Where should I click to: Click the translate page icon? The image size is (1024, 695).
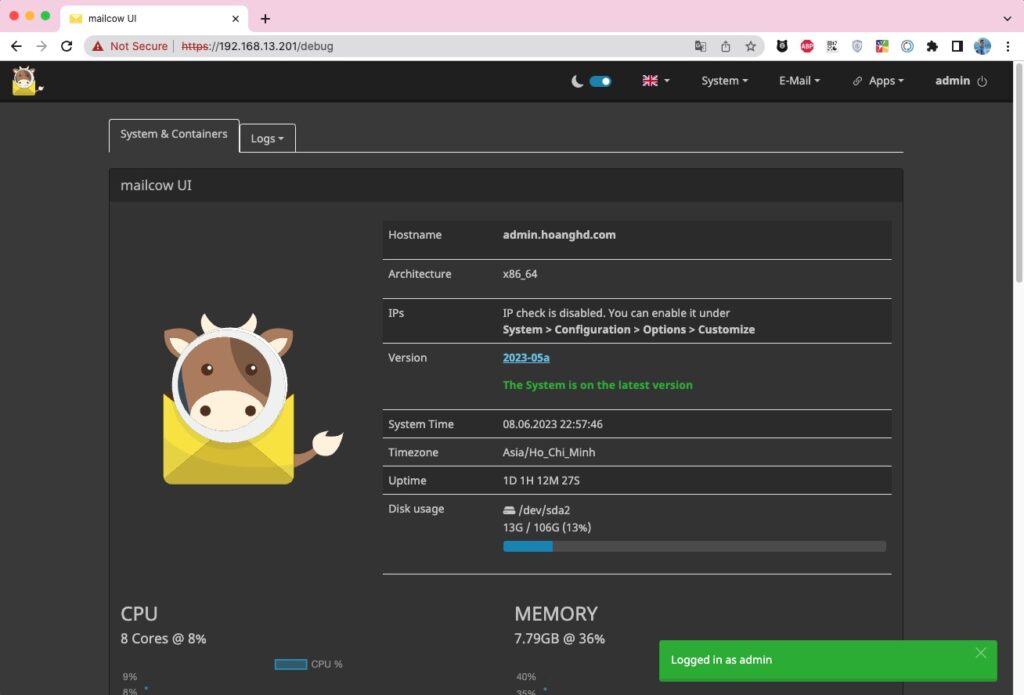click(x=700, y=46)
